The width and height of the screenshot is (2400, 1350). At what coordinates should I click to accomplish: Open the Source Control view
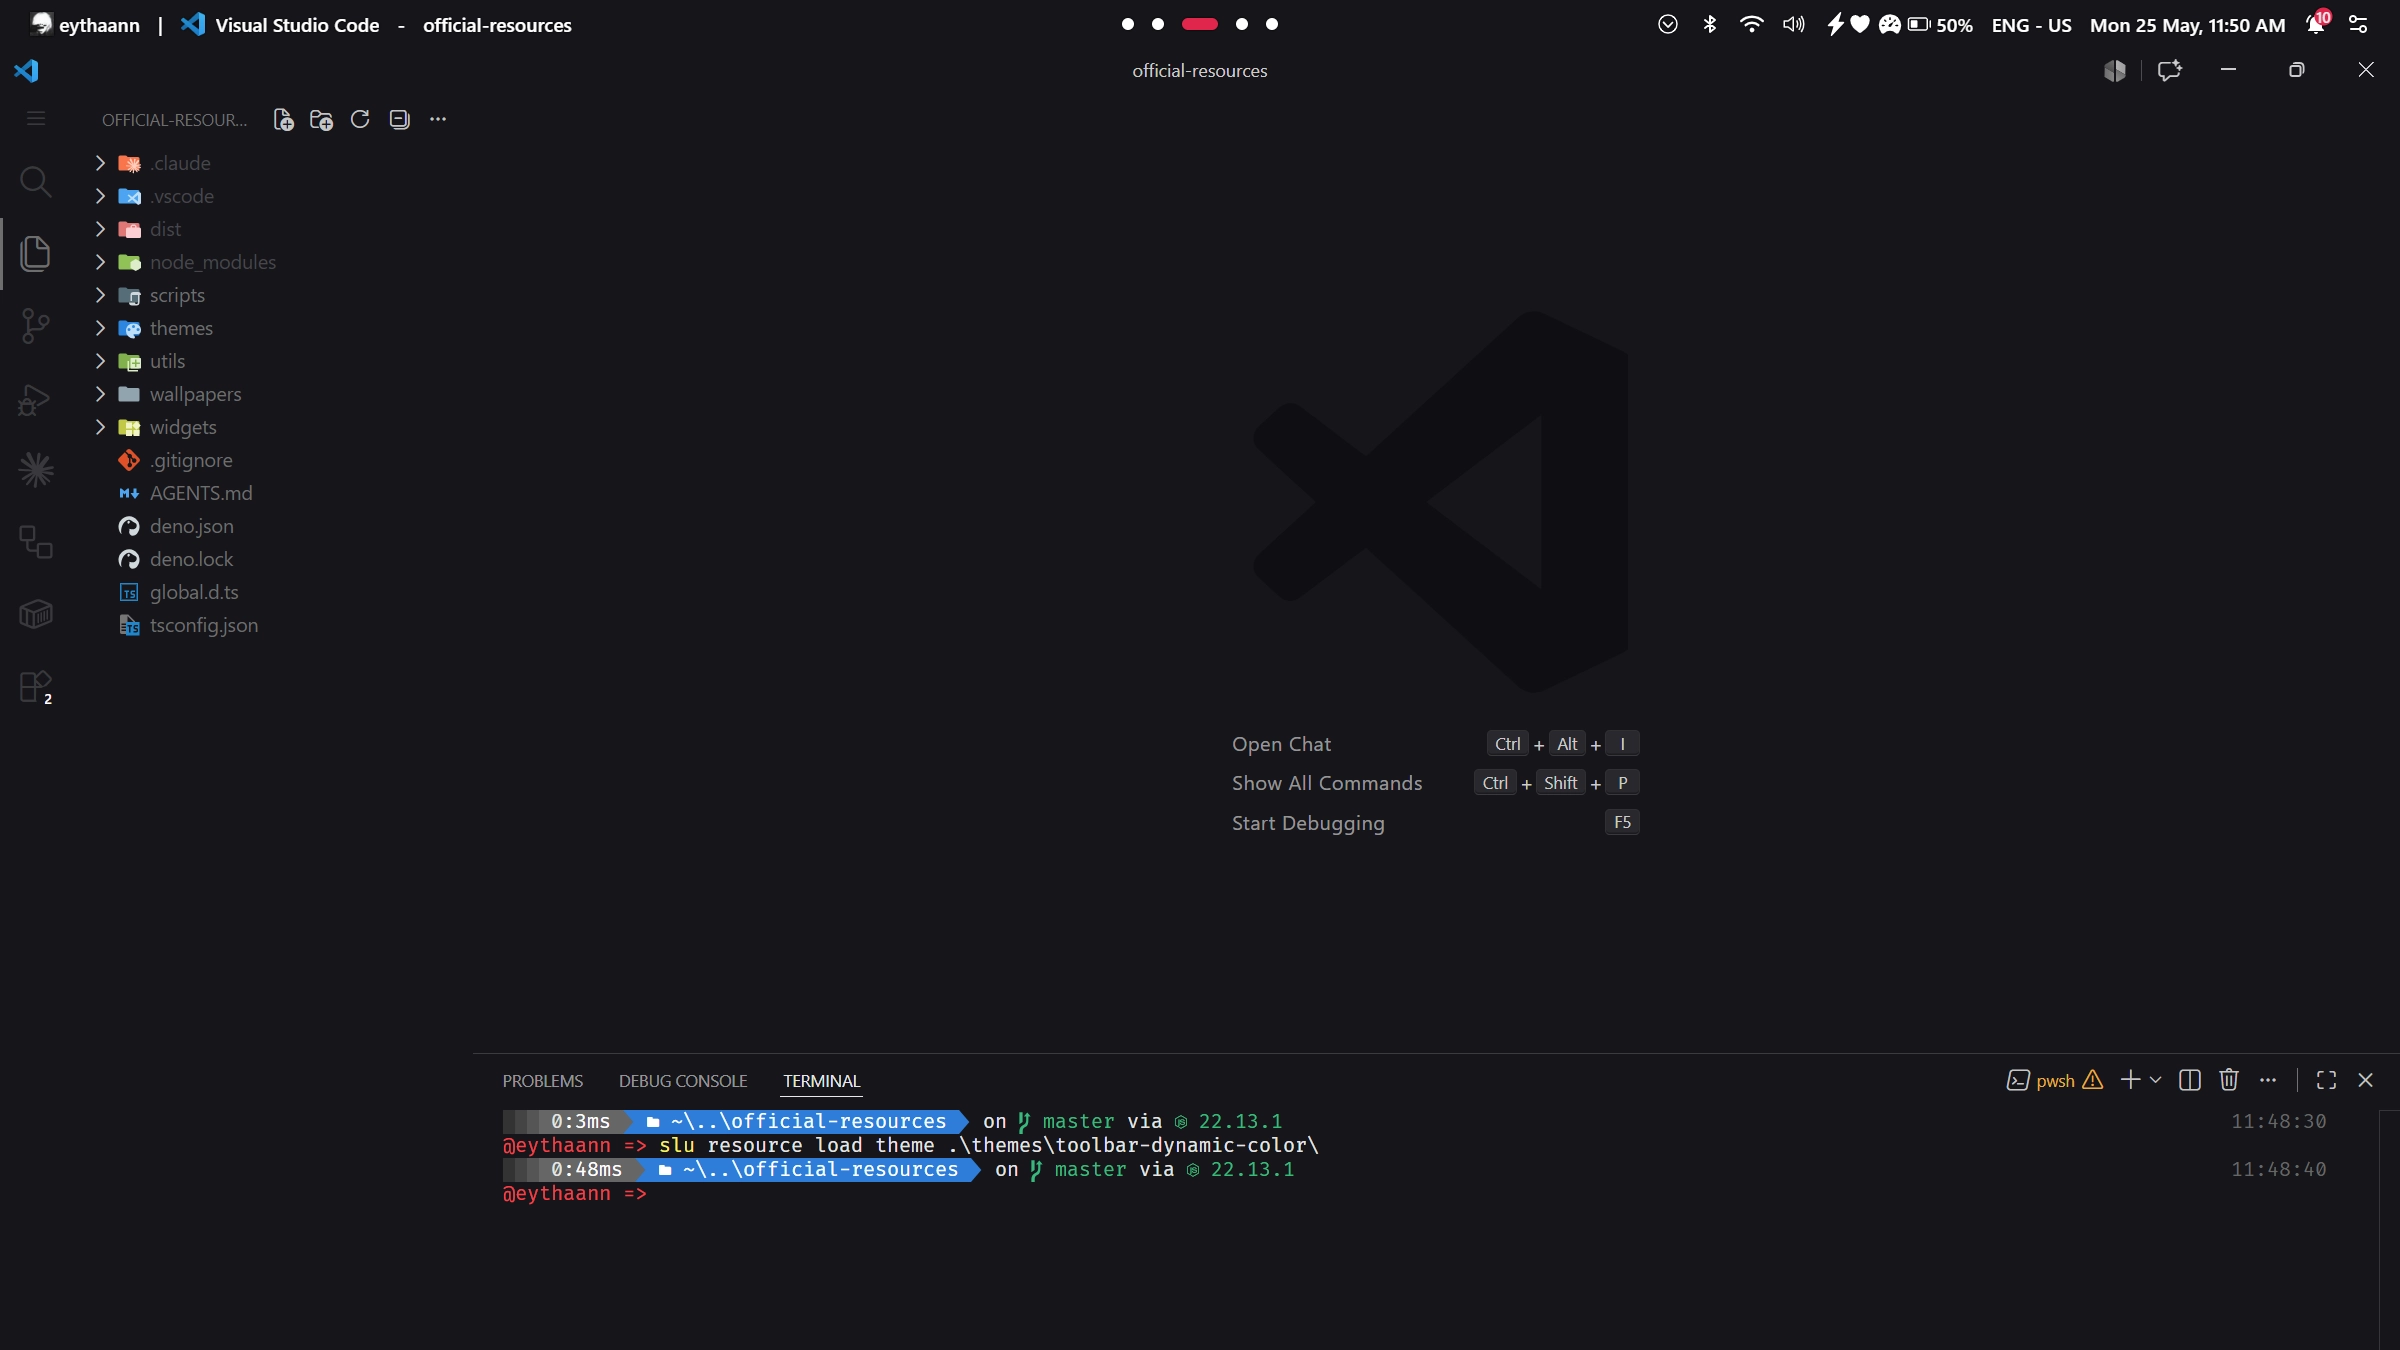[35, 325]
